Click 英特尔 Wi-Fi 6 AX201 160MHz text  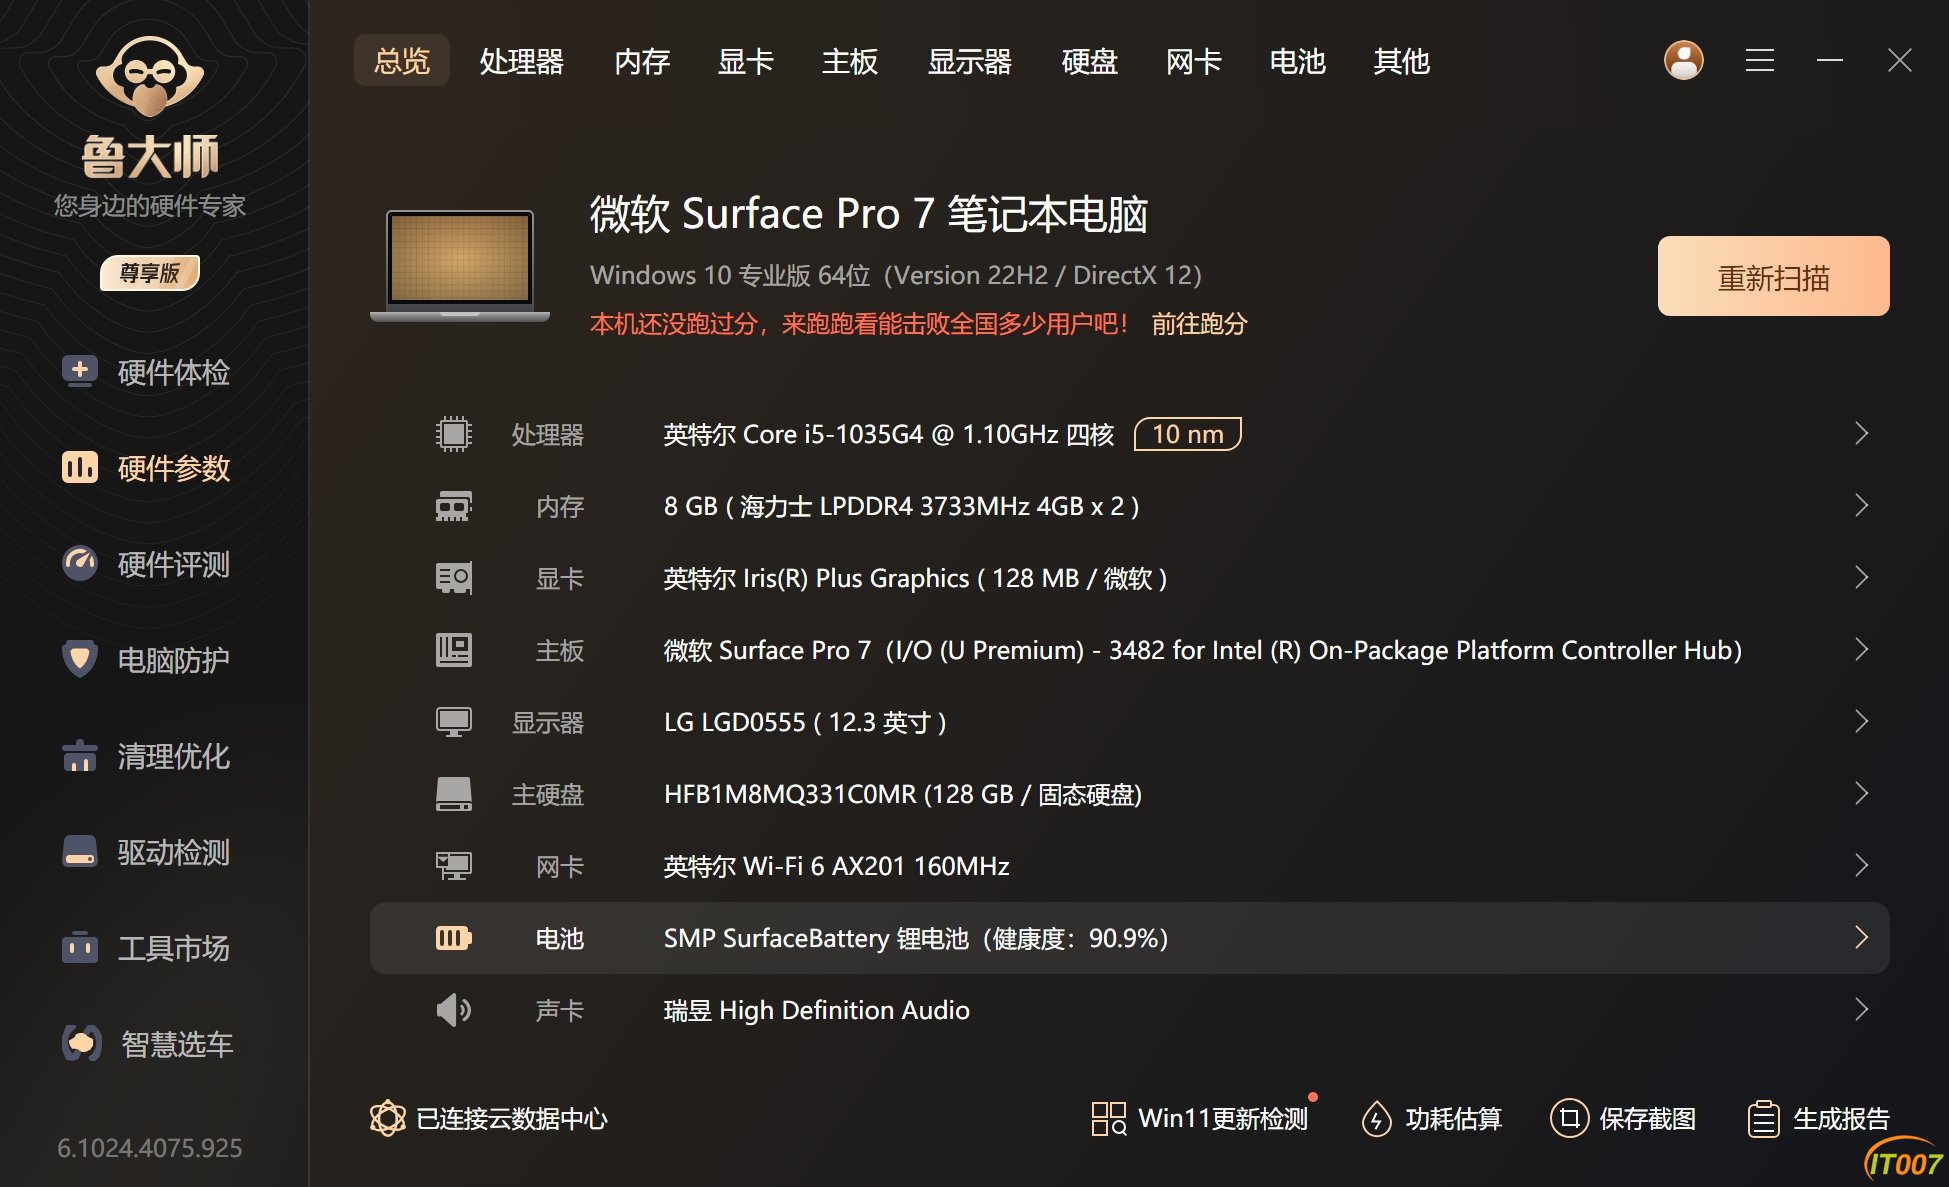point(836,866)
